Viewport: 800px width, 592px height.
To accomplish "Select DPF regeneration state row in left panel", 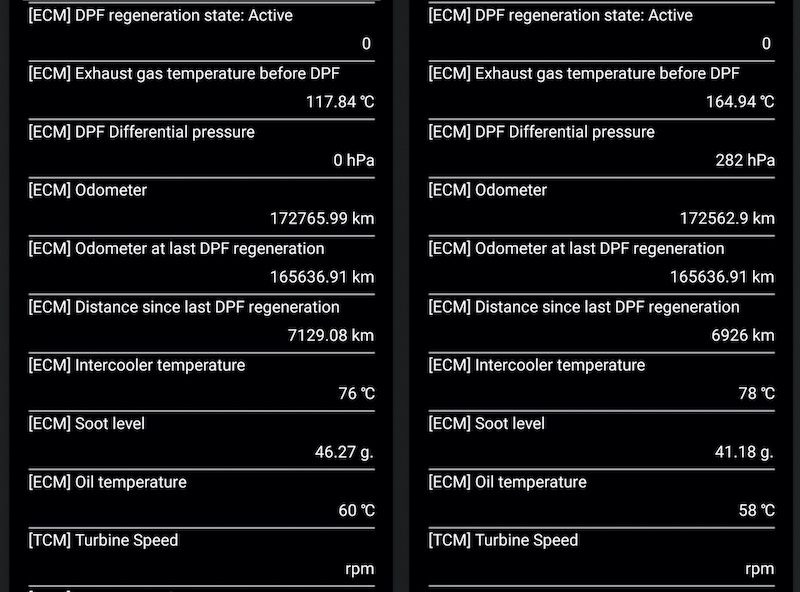I will click(202, 32).
